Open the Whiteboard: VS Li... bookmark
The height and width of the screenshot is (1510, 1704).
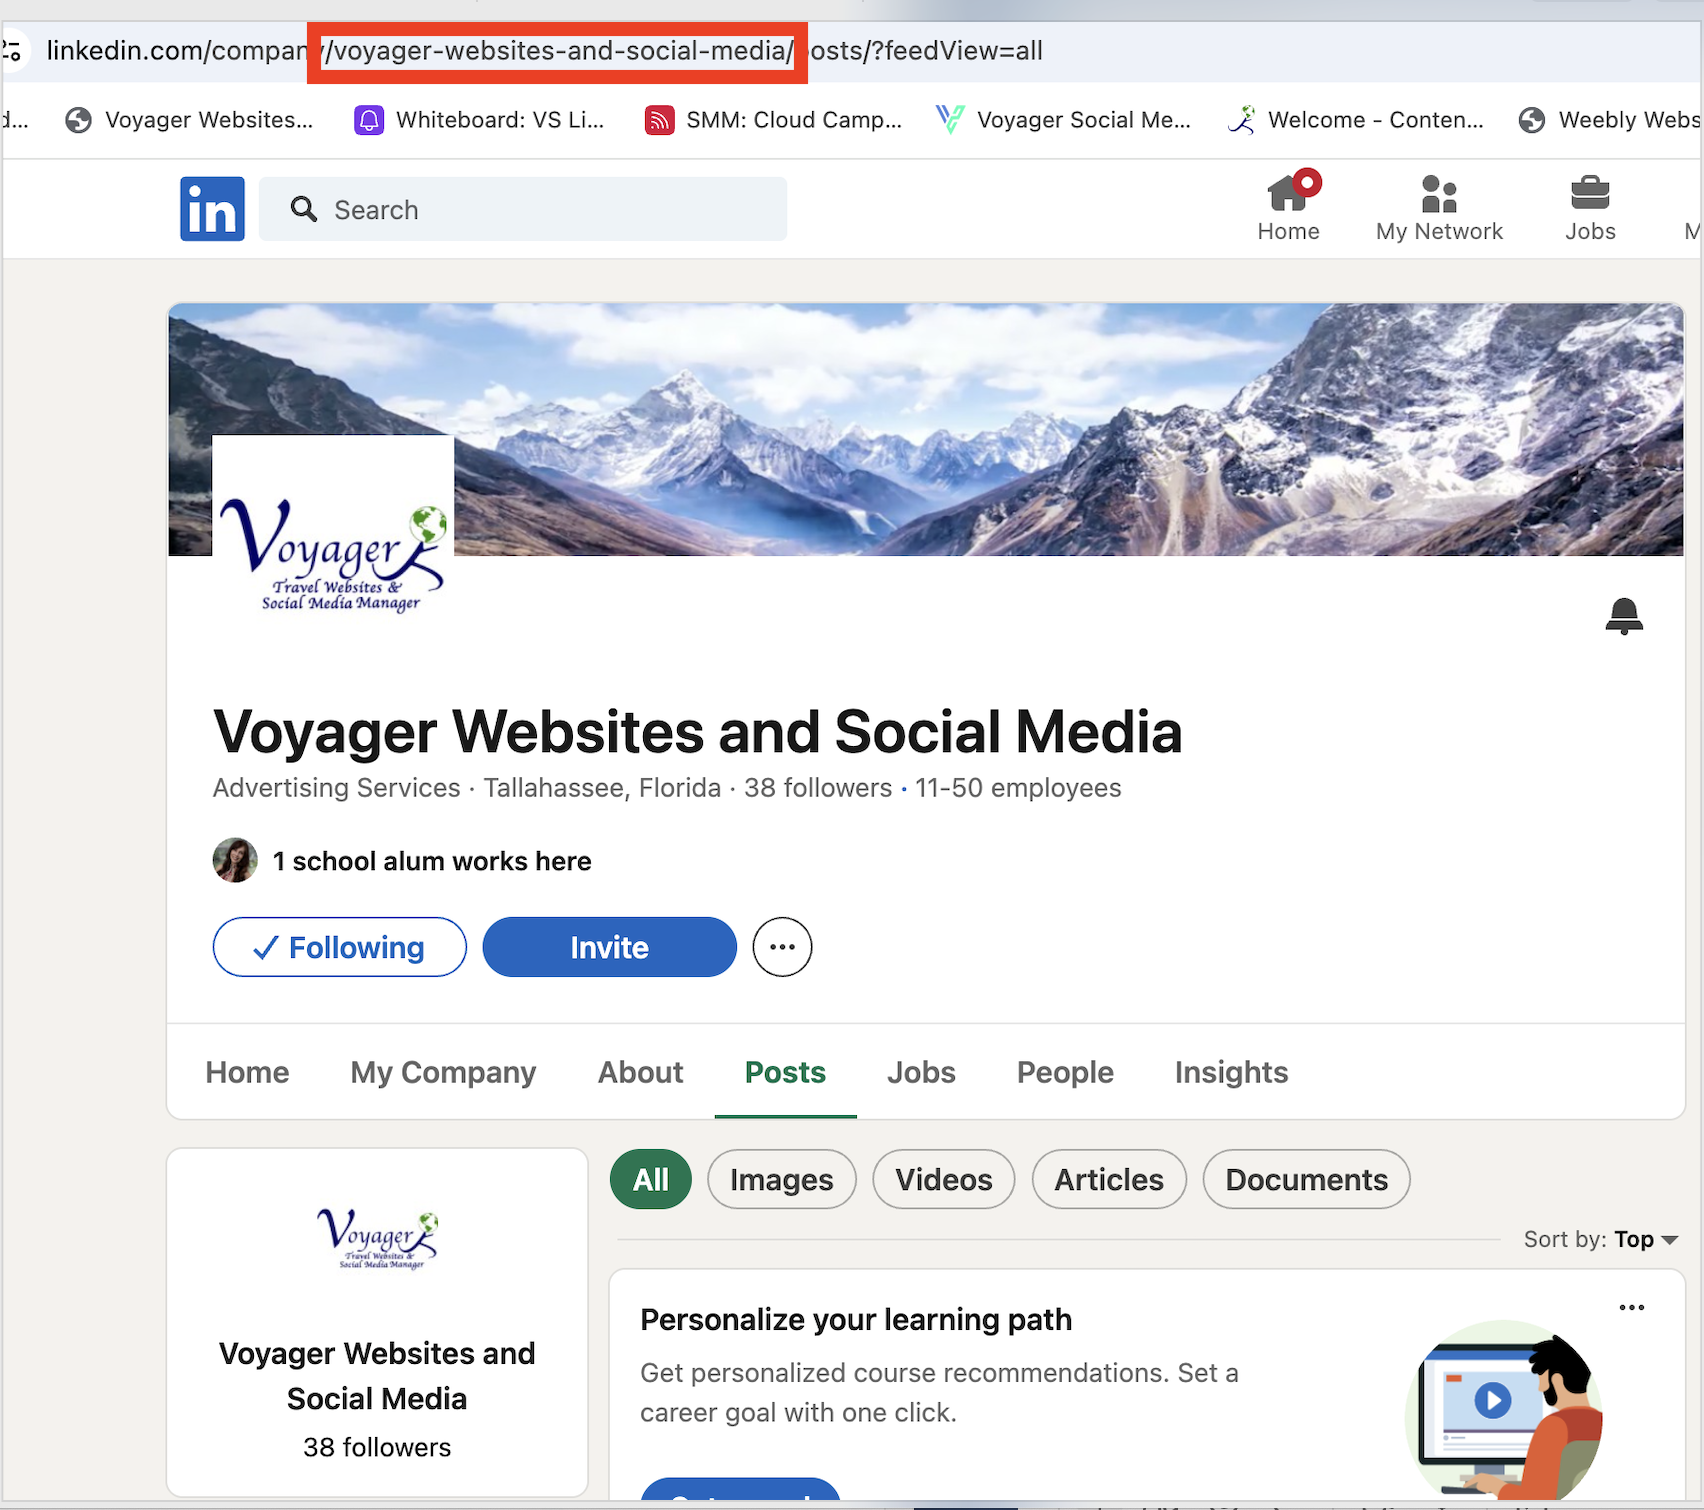(x=480, y=120)
